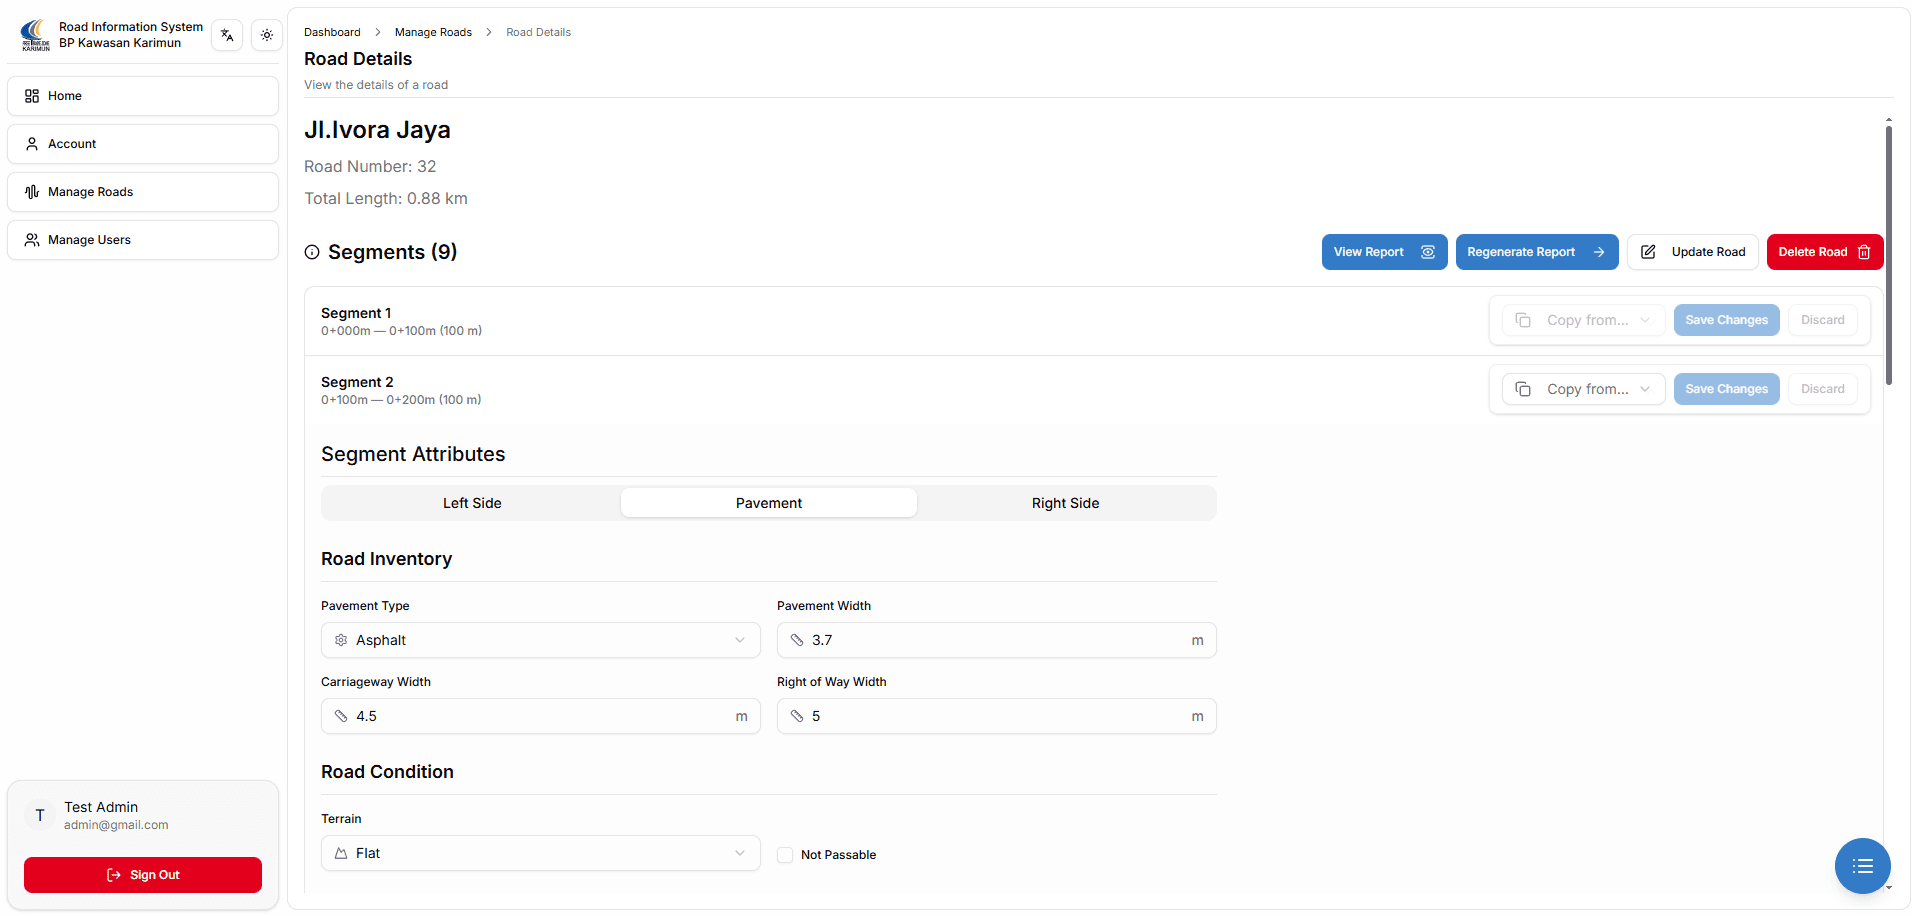Viewport: 1912px width, 916px height.
Task: Click the BP Kawasan Karimun logo
Action: [x=35, y=35]
